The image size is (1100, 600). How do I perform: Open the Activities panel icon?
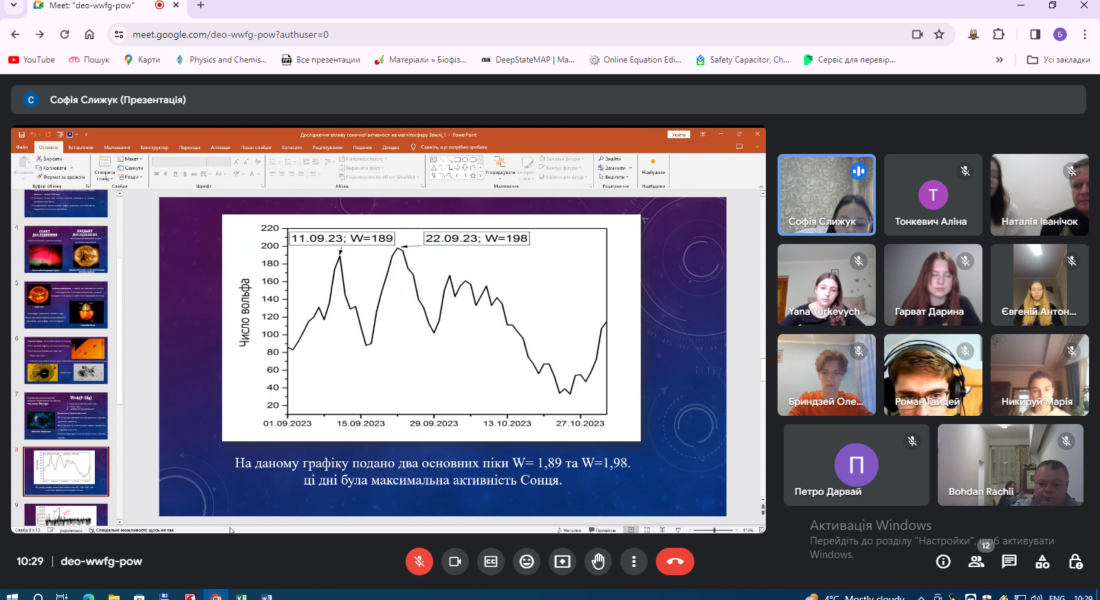(1042, 561)
